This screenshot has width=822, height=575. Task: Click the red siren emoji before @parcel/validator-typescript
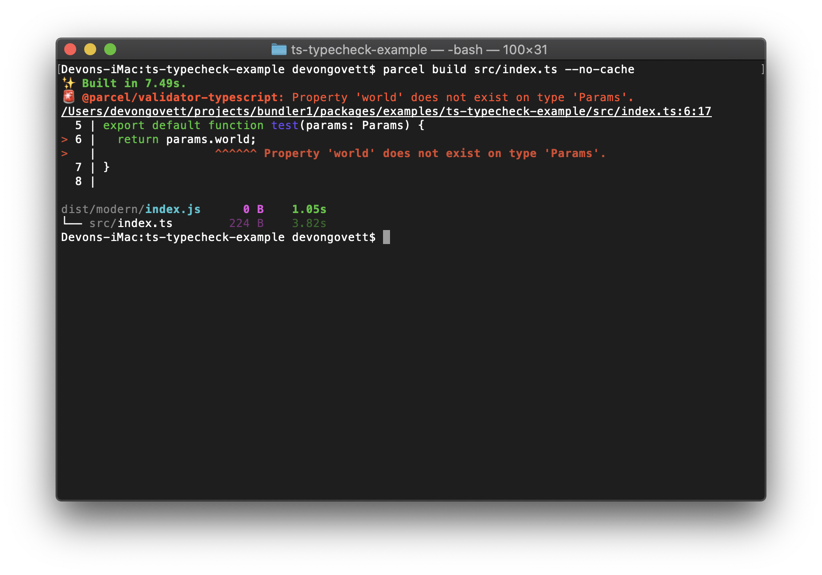[x=69, y=97]
